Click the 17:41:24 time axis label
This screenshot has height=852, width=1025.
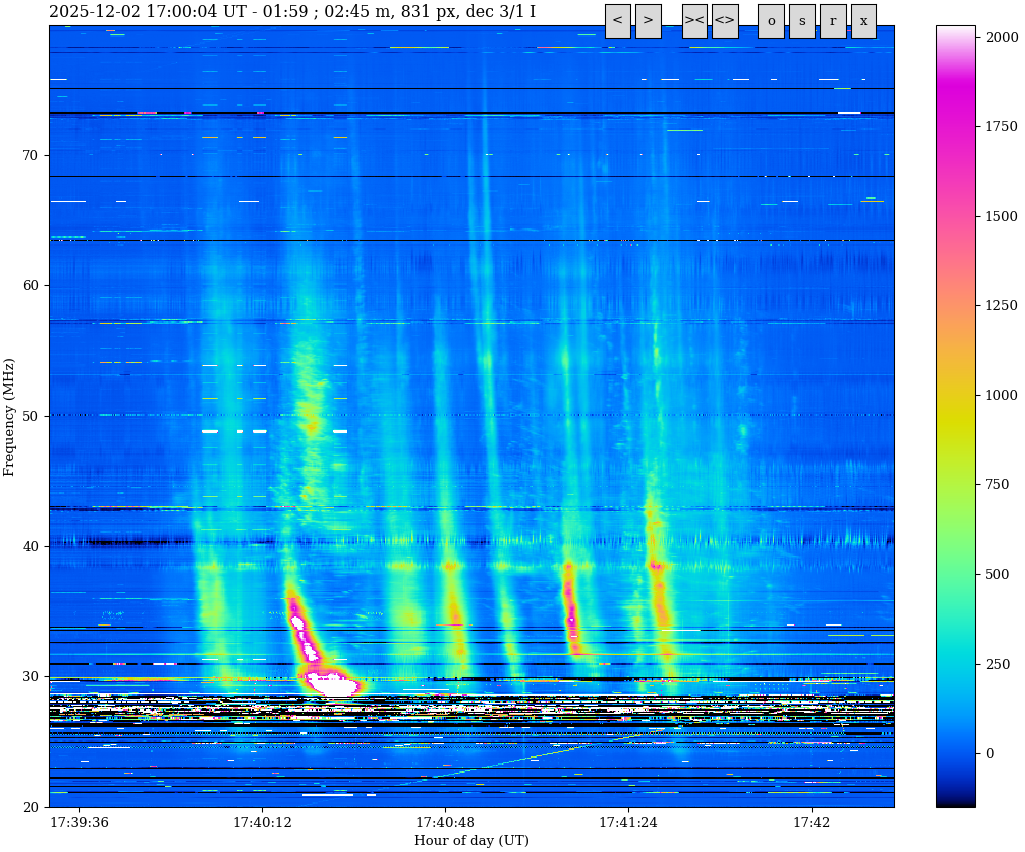point(628,823)
